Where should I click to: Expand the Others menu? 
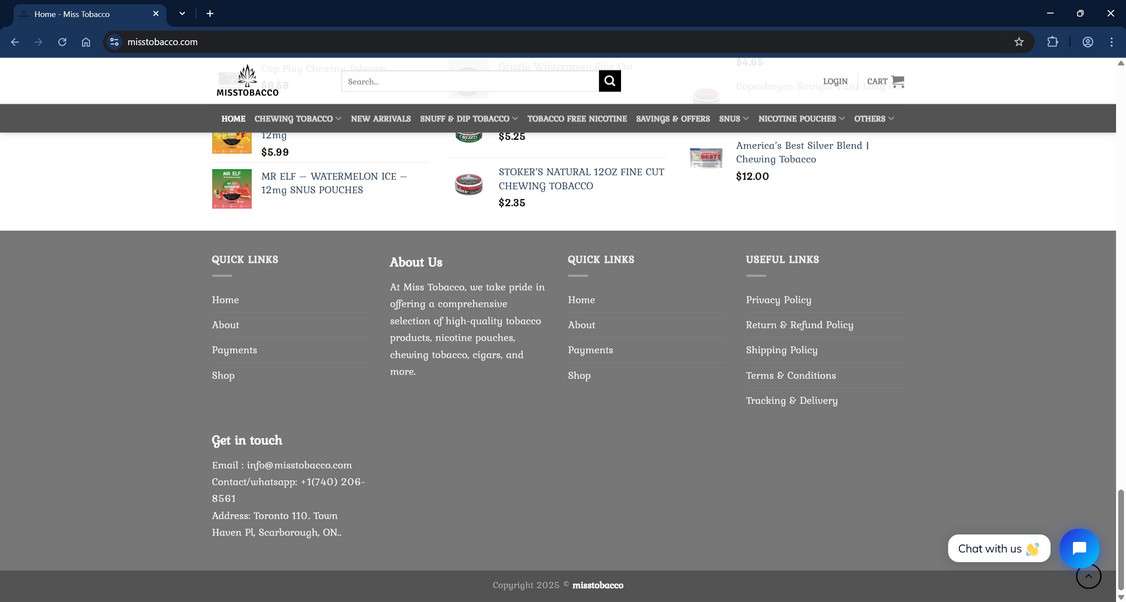(874, 119)
